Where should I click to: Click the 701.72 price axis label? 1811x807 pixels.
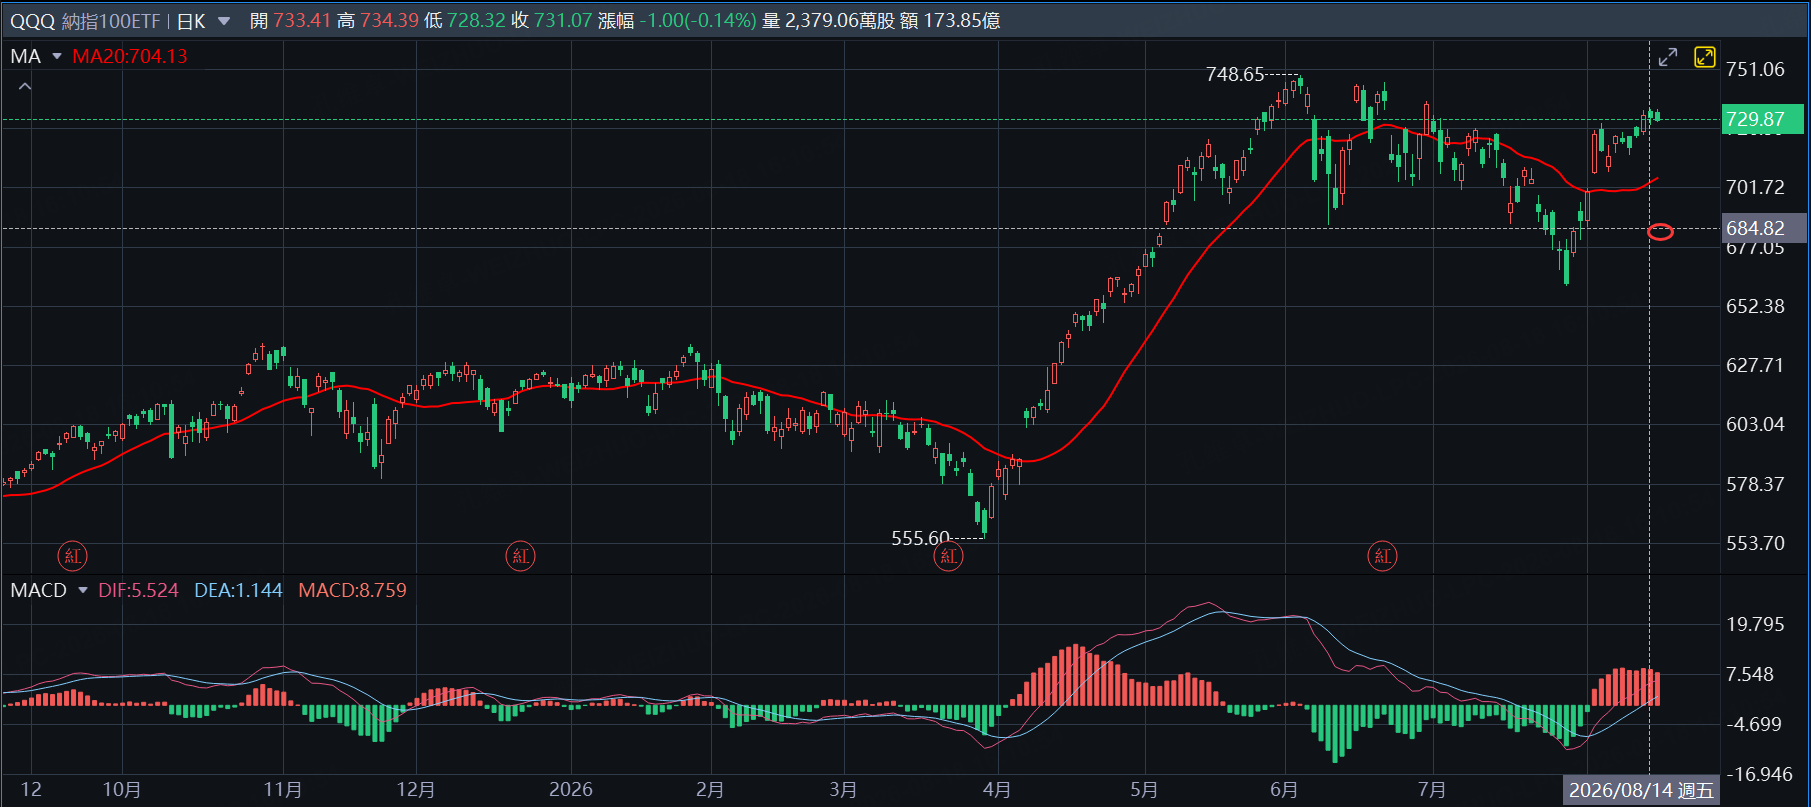point(1755,187)
